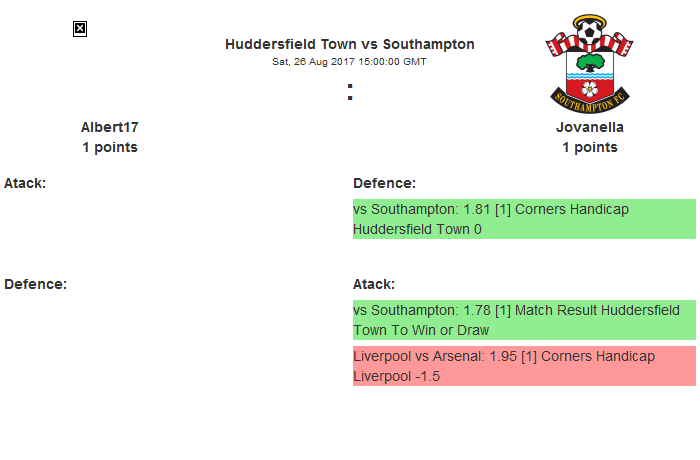Viewport: 700px width, 460px height.
Task: Open Jovanella player profile name
Action: pos(589,127)
